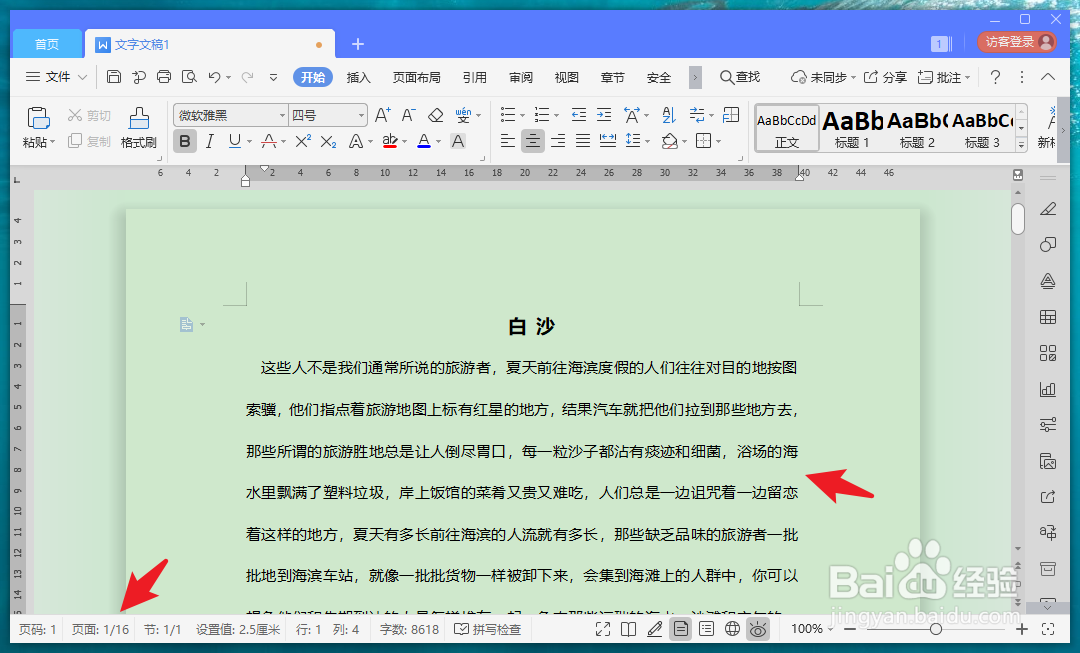Toggle Italic formatting
Screen dimensions: 1080x653
(x=209, y=141)
